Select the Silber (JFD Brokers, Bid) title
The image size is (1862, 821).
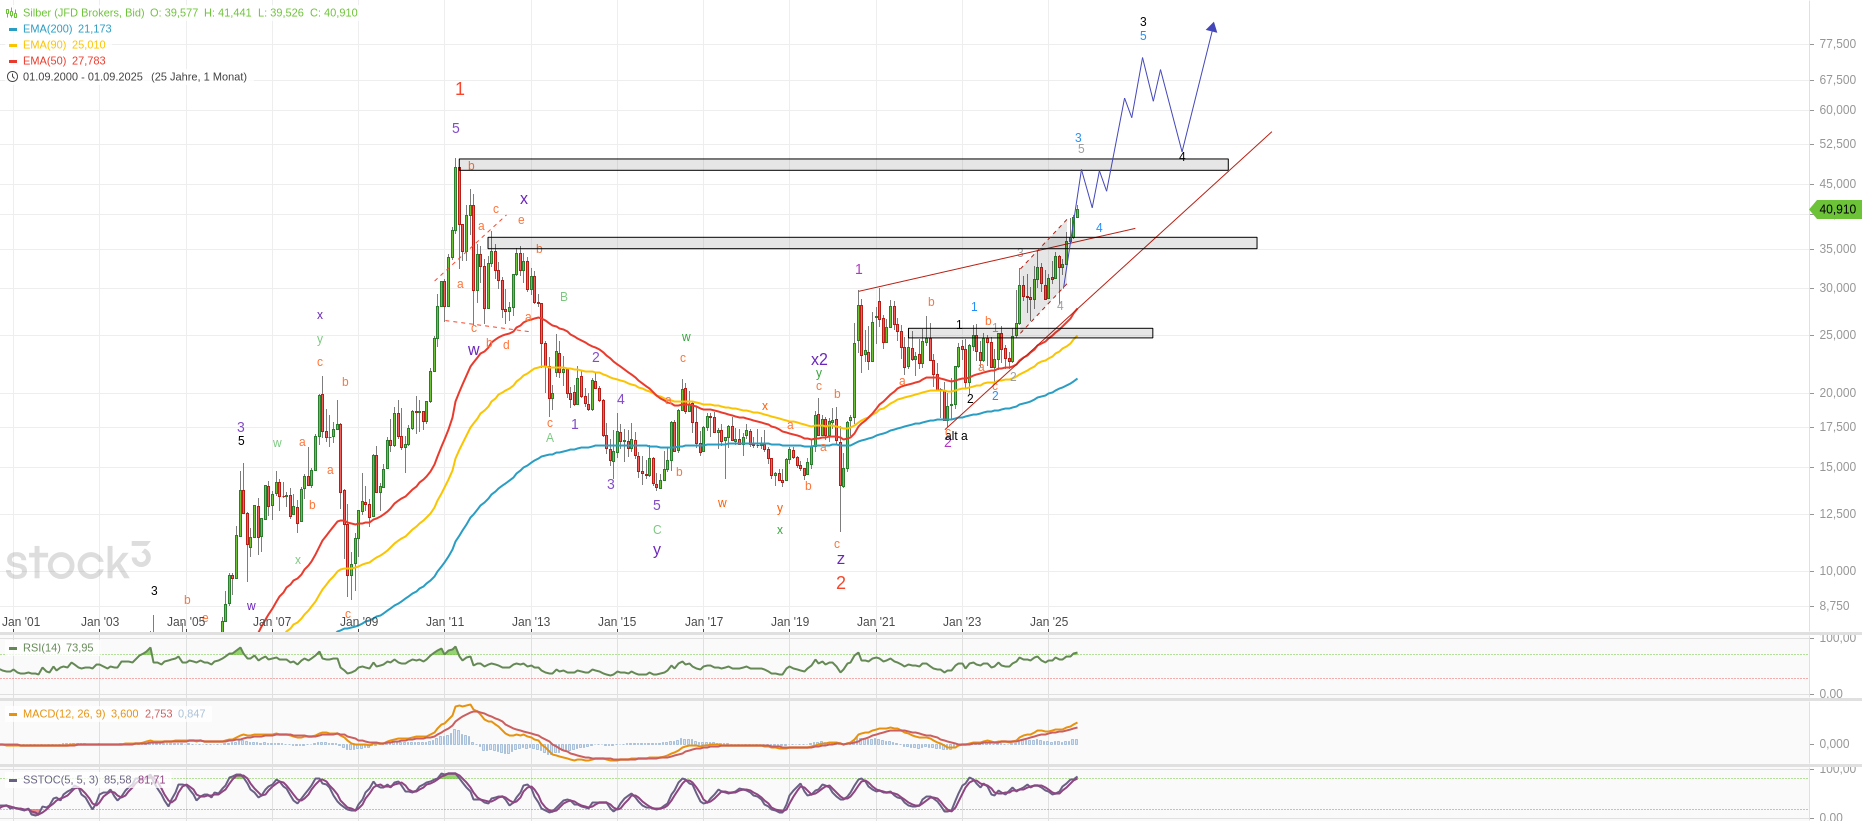click(x=84, y=13)
